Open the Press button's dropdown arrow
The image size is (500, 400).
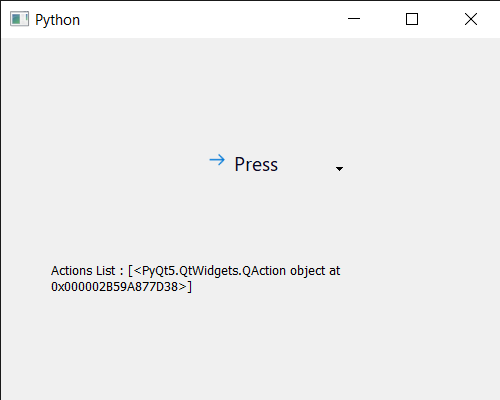point(339,169)
